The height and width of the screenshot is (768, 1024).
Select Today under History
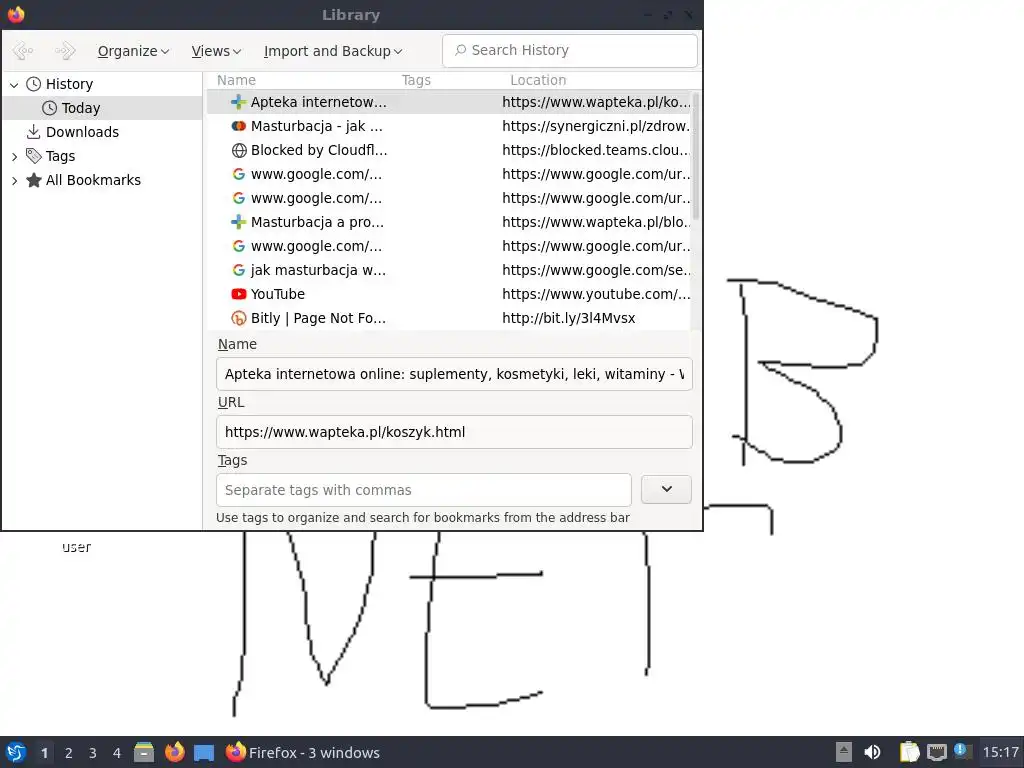click(x=103, y=108)
